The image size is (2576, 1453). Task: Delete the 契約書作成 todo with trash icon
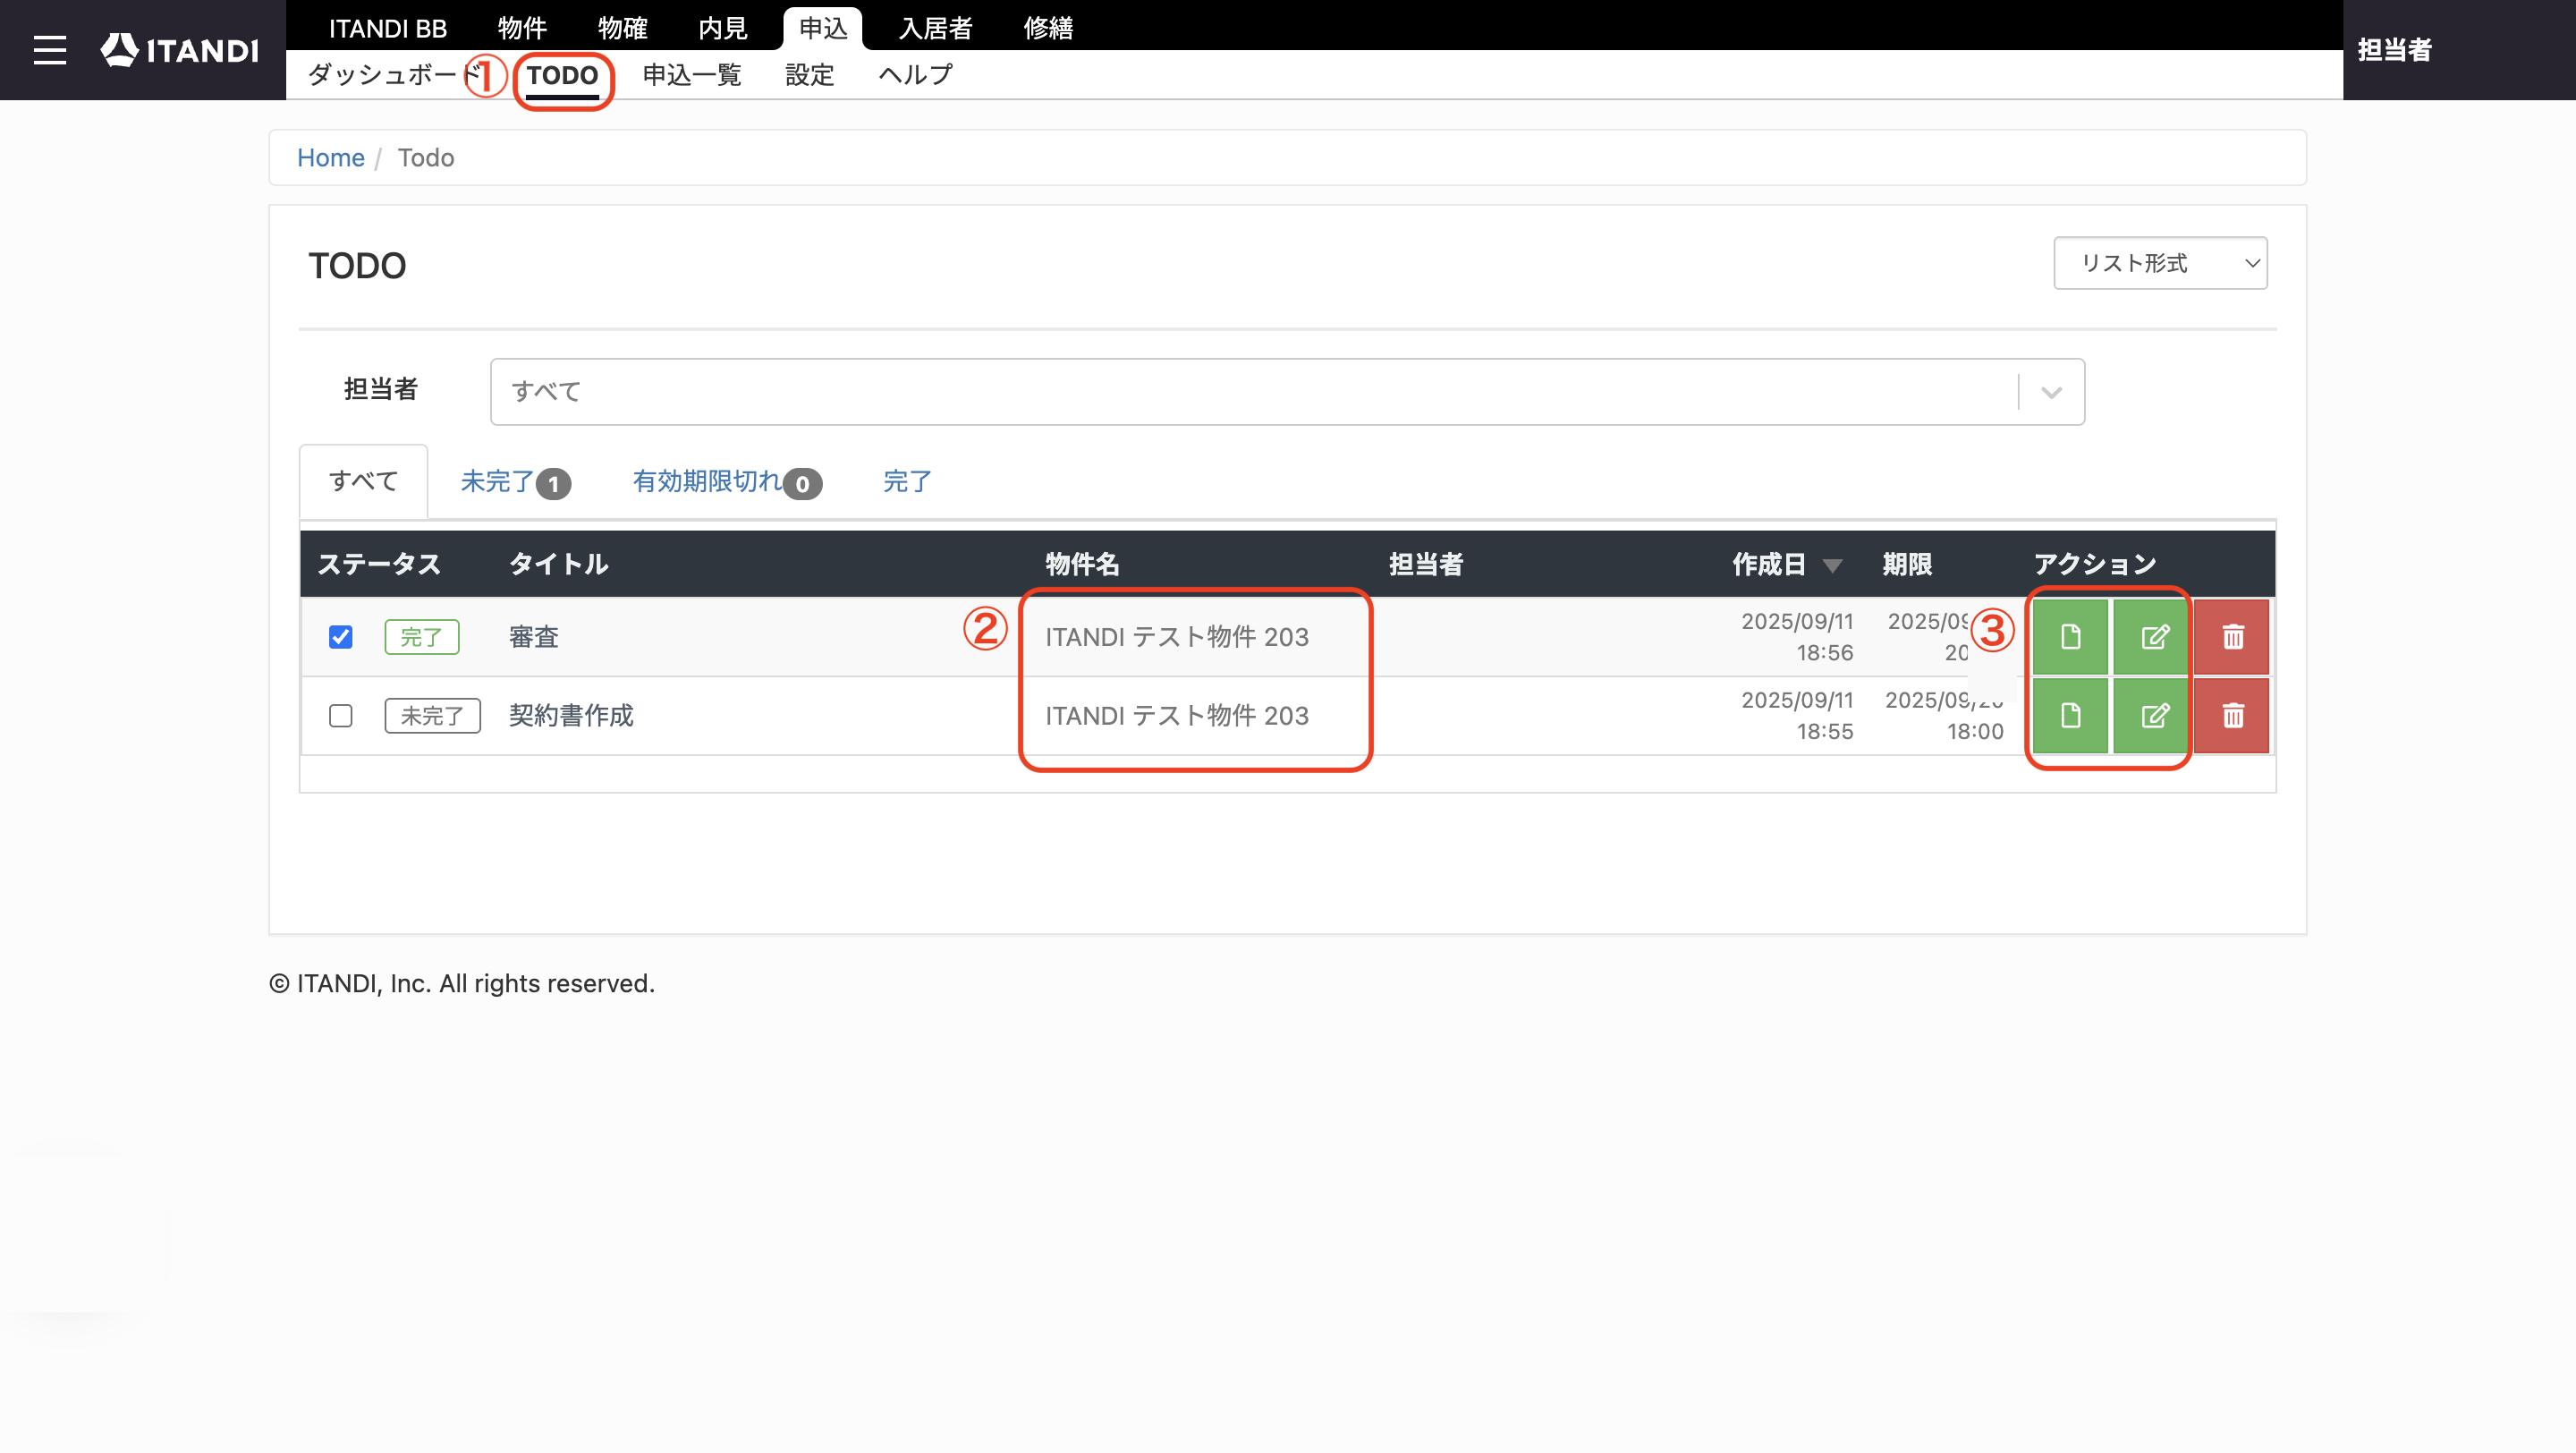point(2232,716)
